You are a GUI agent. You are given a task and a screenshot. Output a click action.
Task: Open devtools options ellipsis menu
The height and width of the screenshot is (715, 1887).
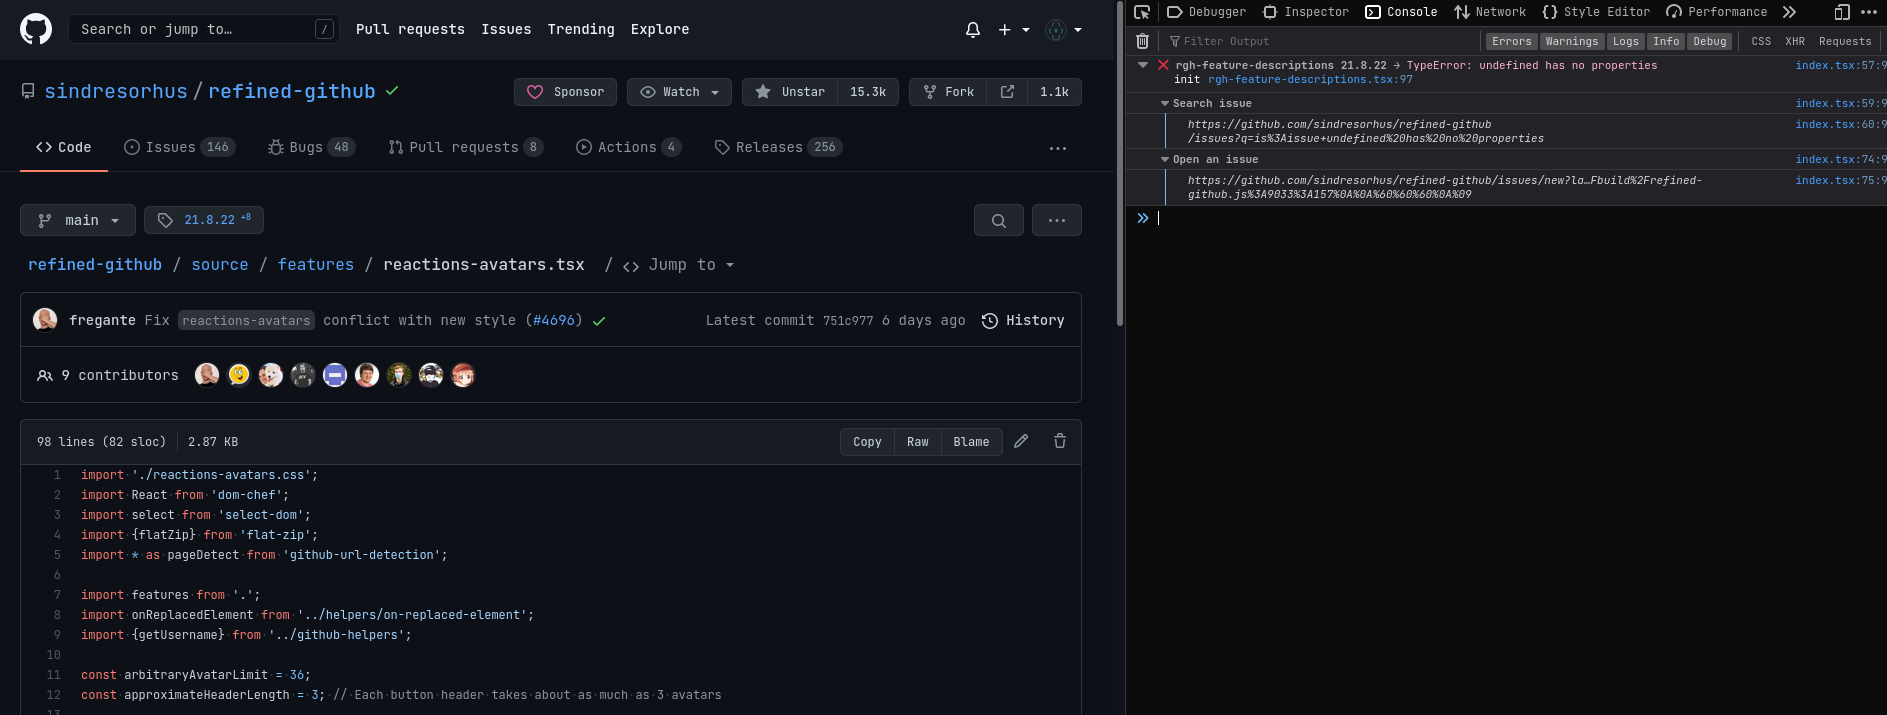[1869, 12]
